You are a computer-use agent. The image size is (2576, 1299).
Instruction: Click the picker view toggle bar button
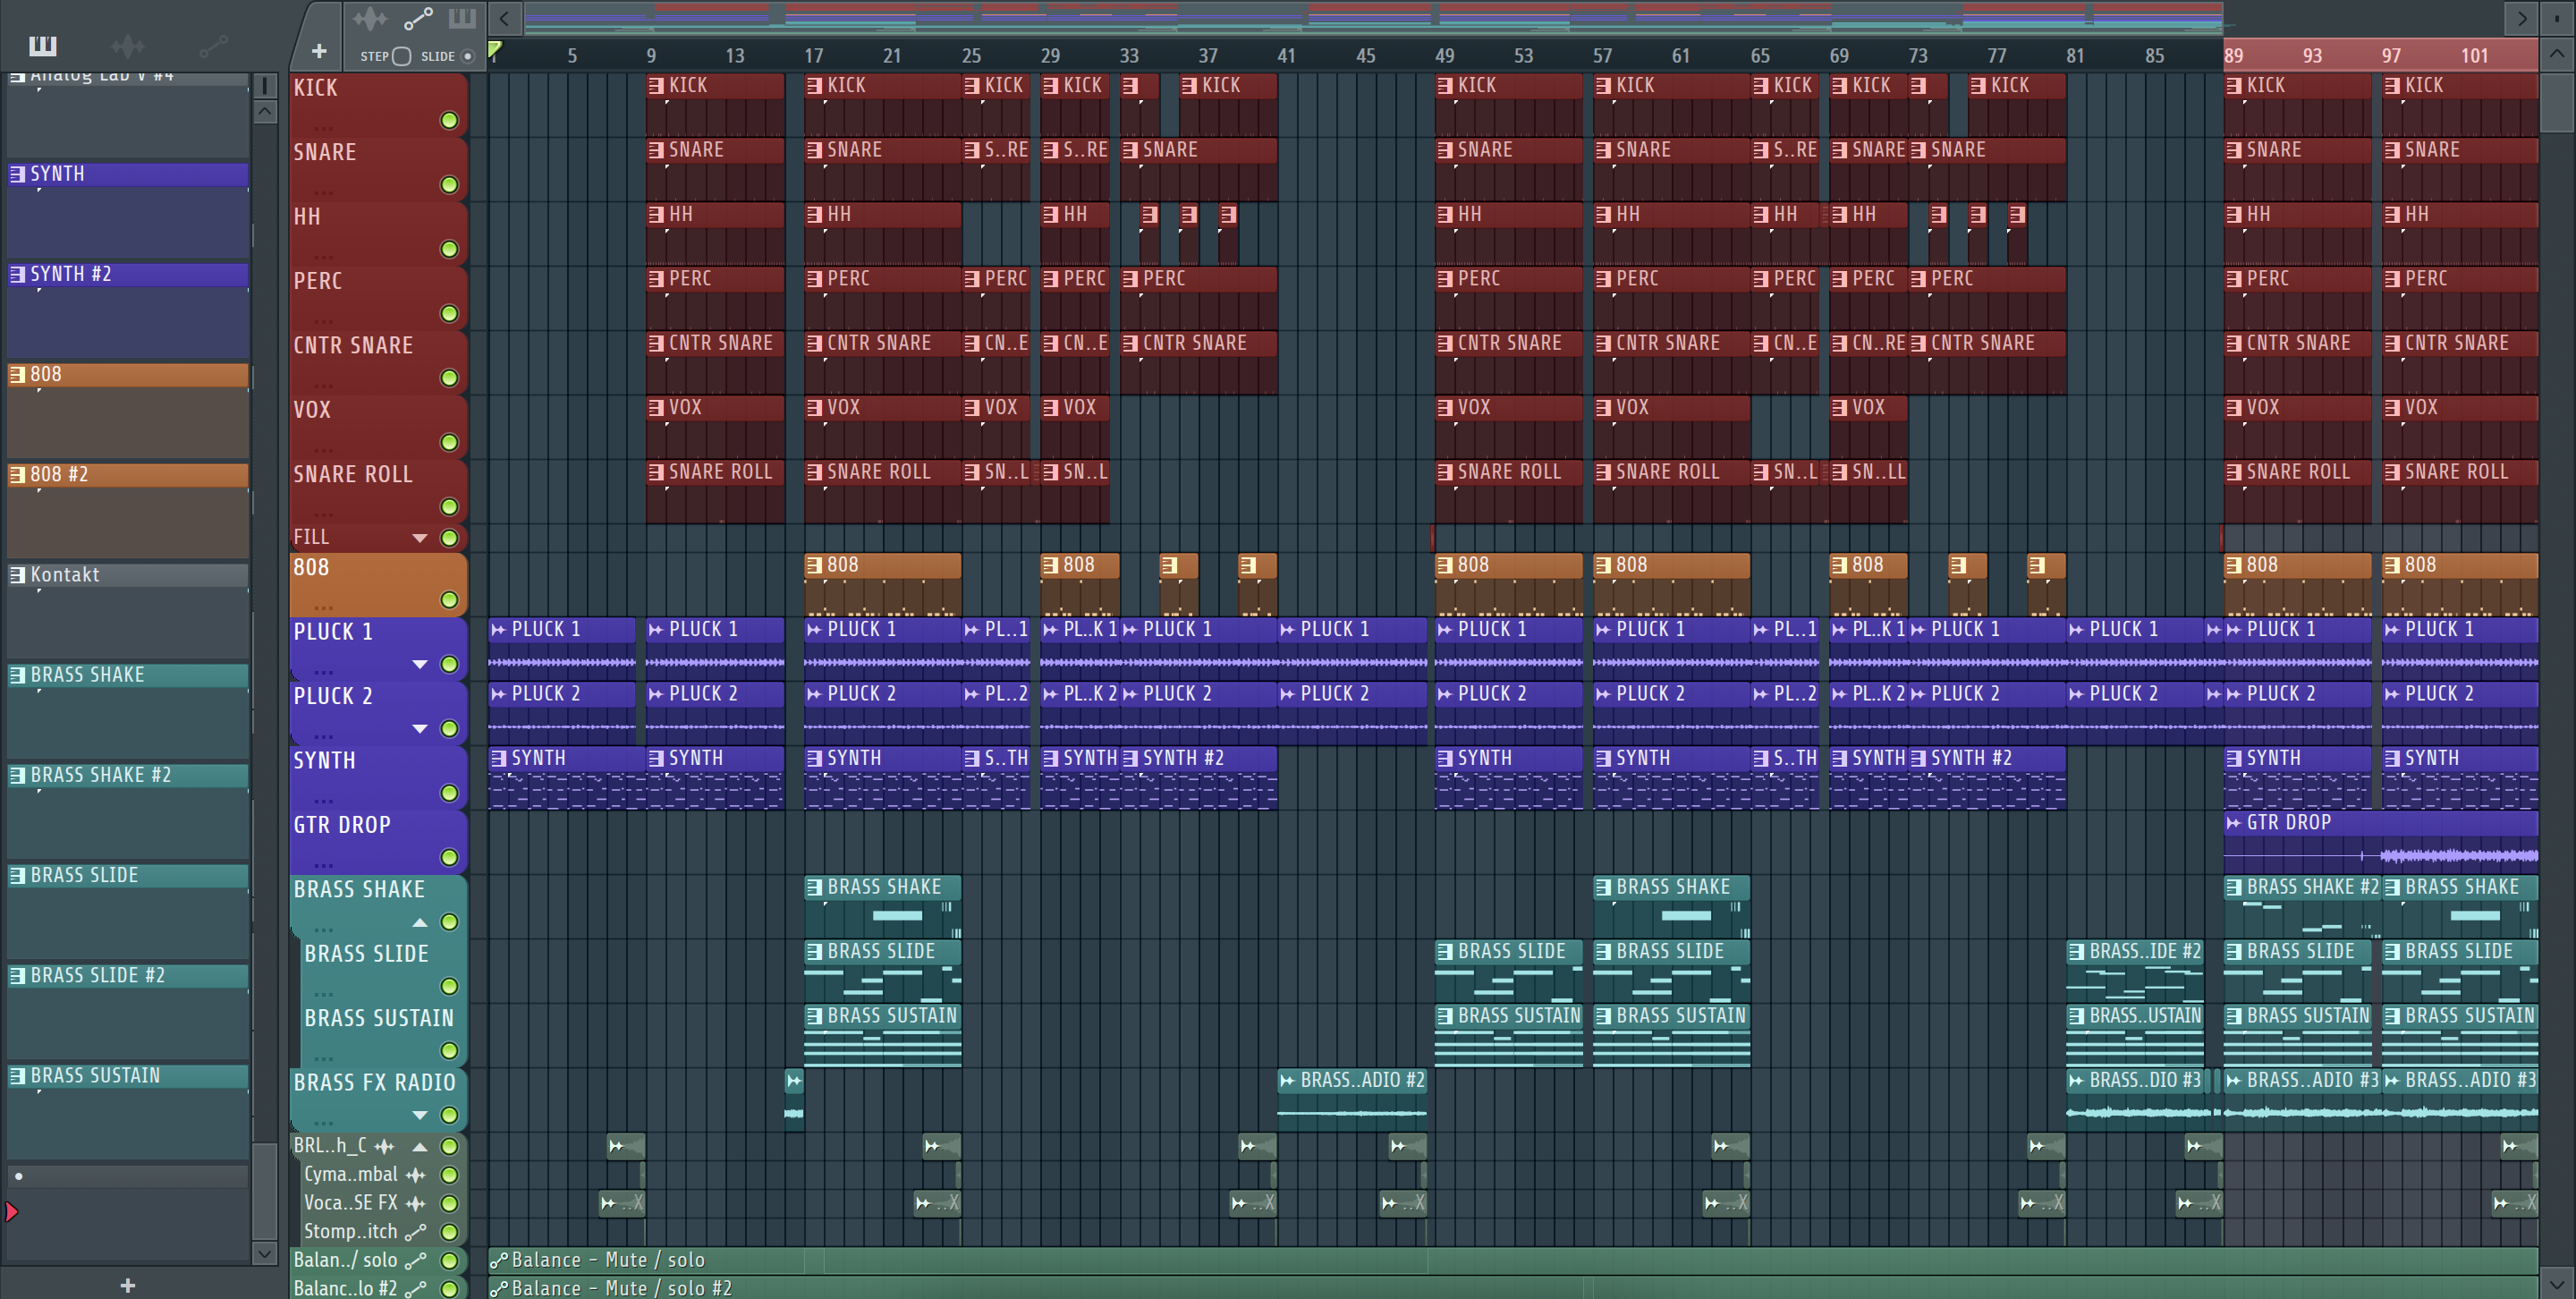(264, 85)
